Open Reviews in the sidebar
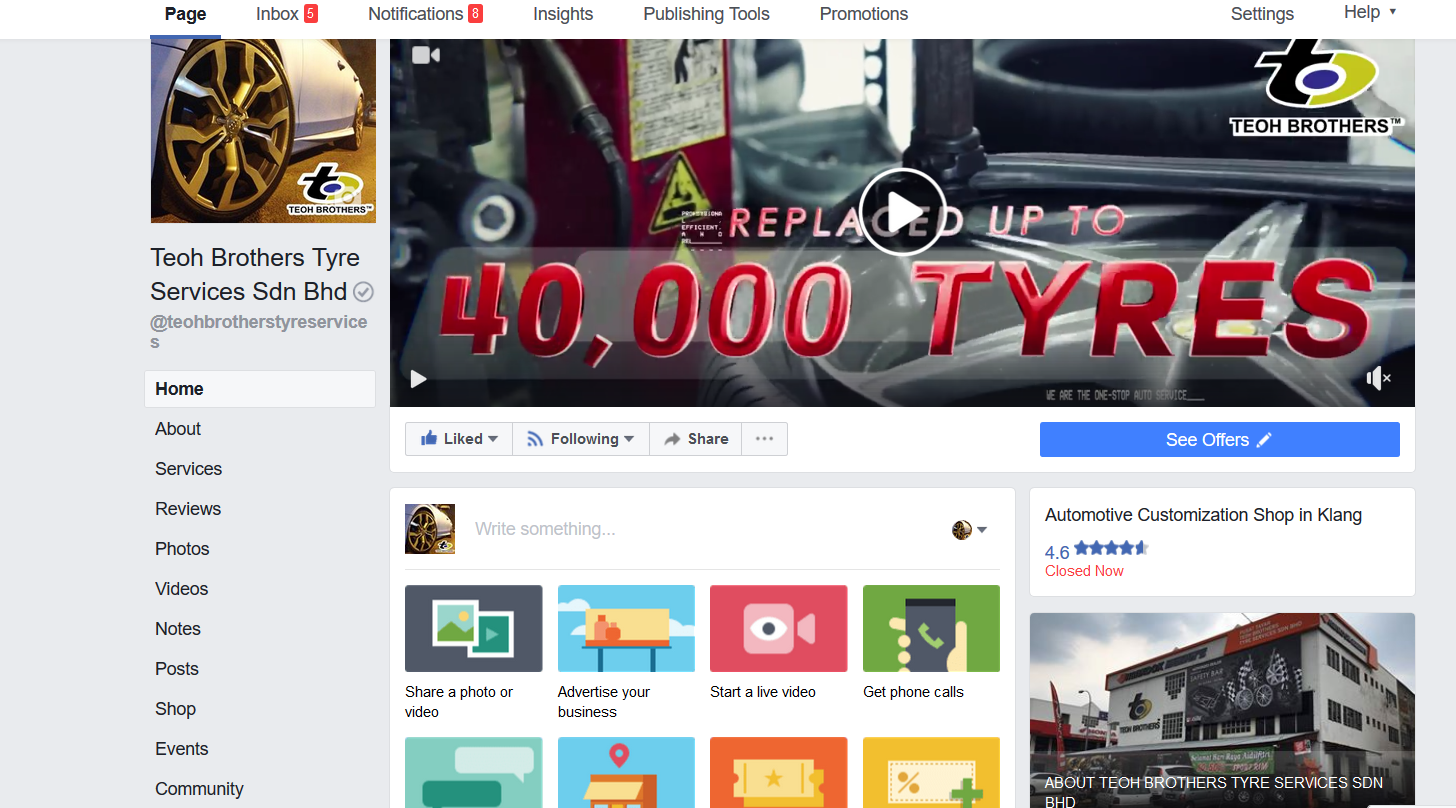 tap(188, 509)
